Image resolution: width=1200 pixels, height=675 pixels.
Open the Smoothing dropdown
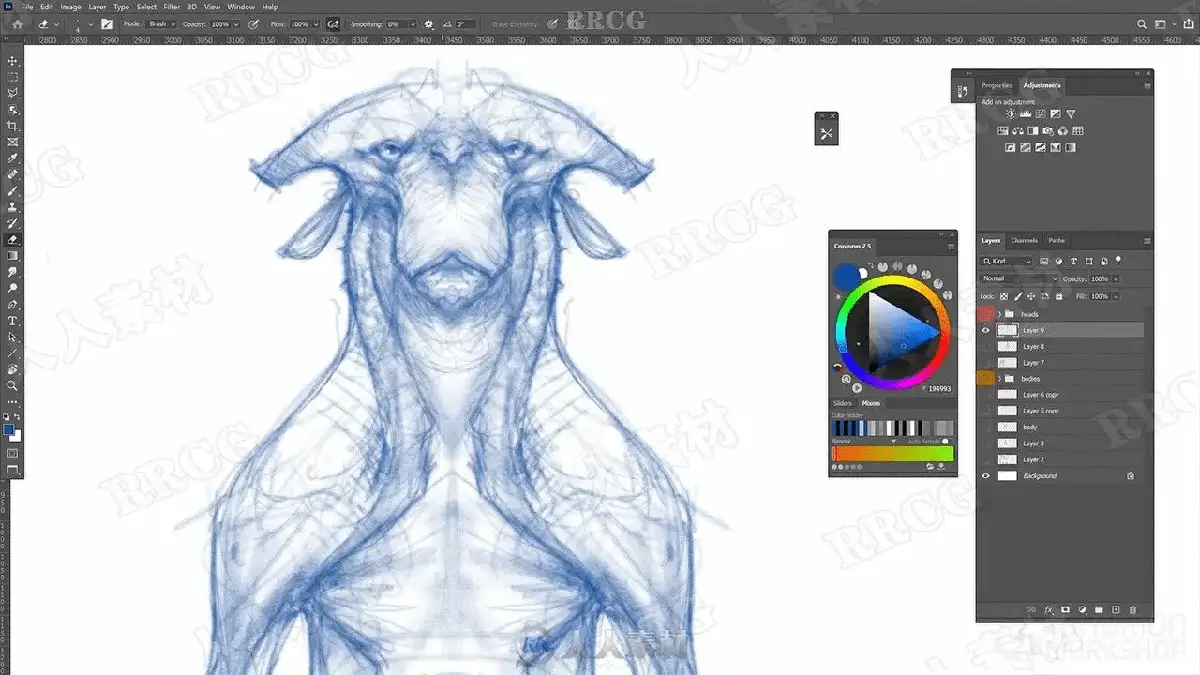(414, 23)
